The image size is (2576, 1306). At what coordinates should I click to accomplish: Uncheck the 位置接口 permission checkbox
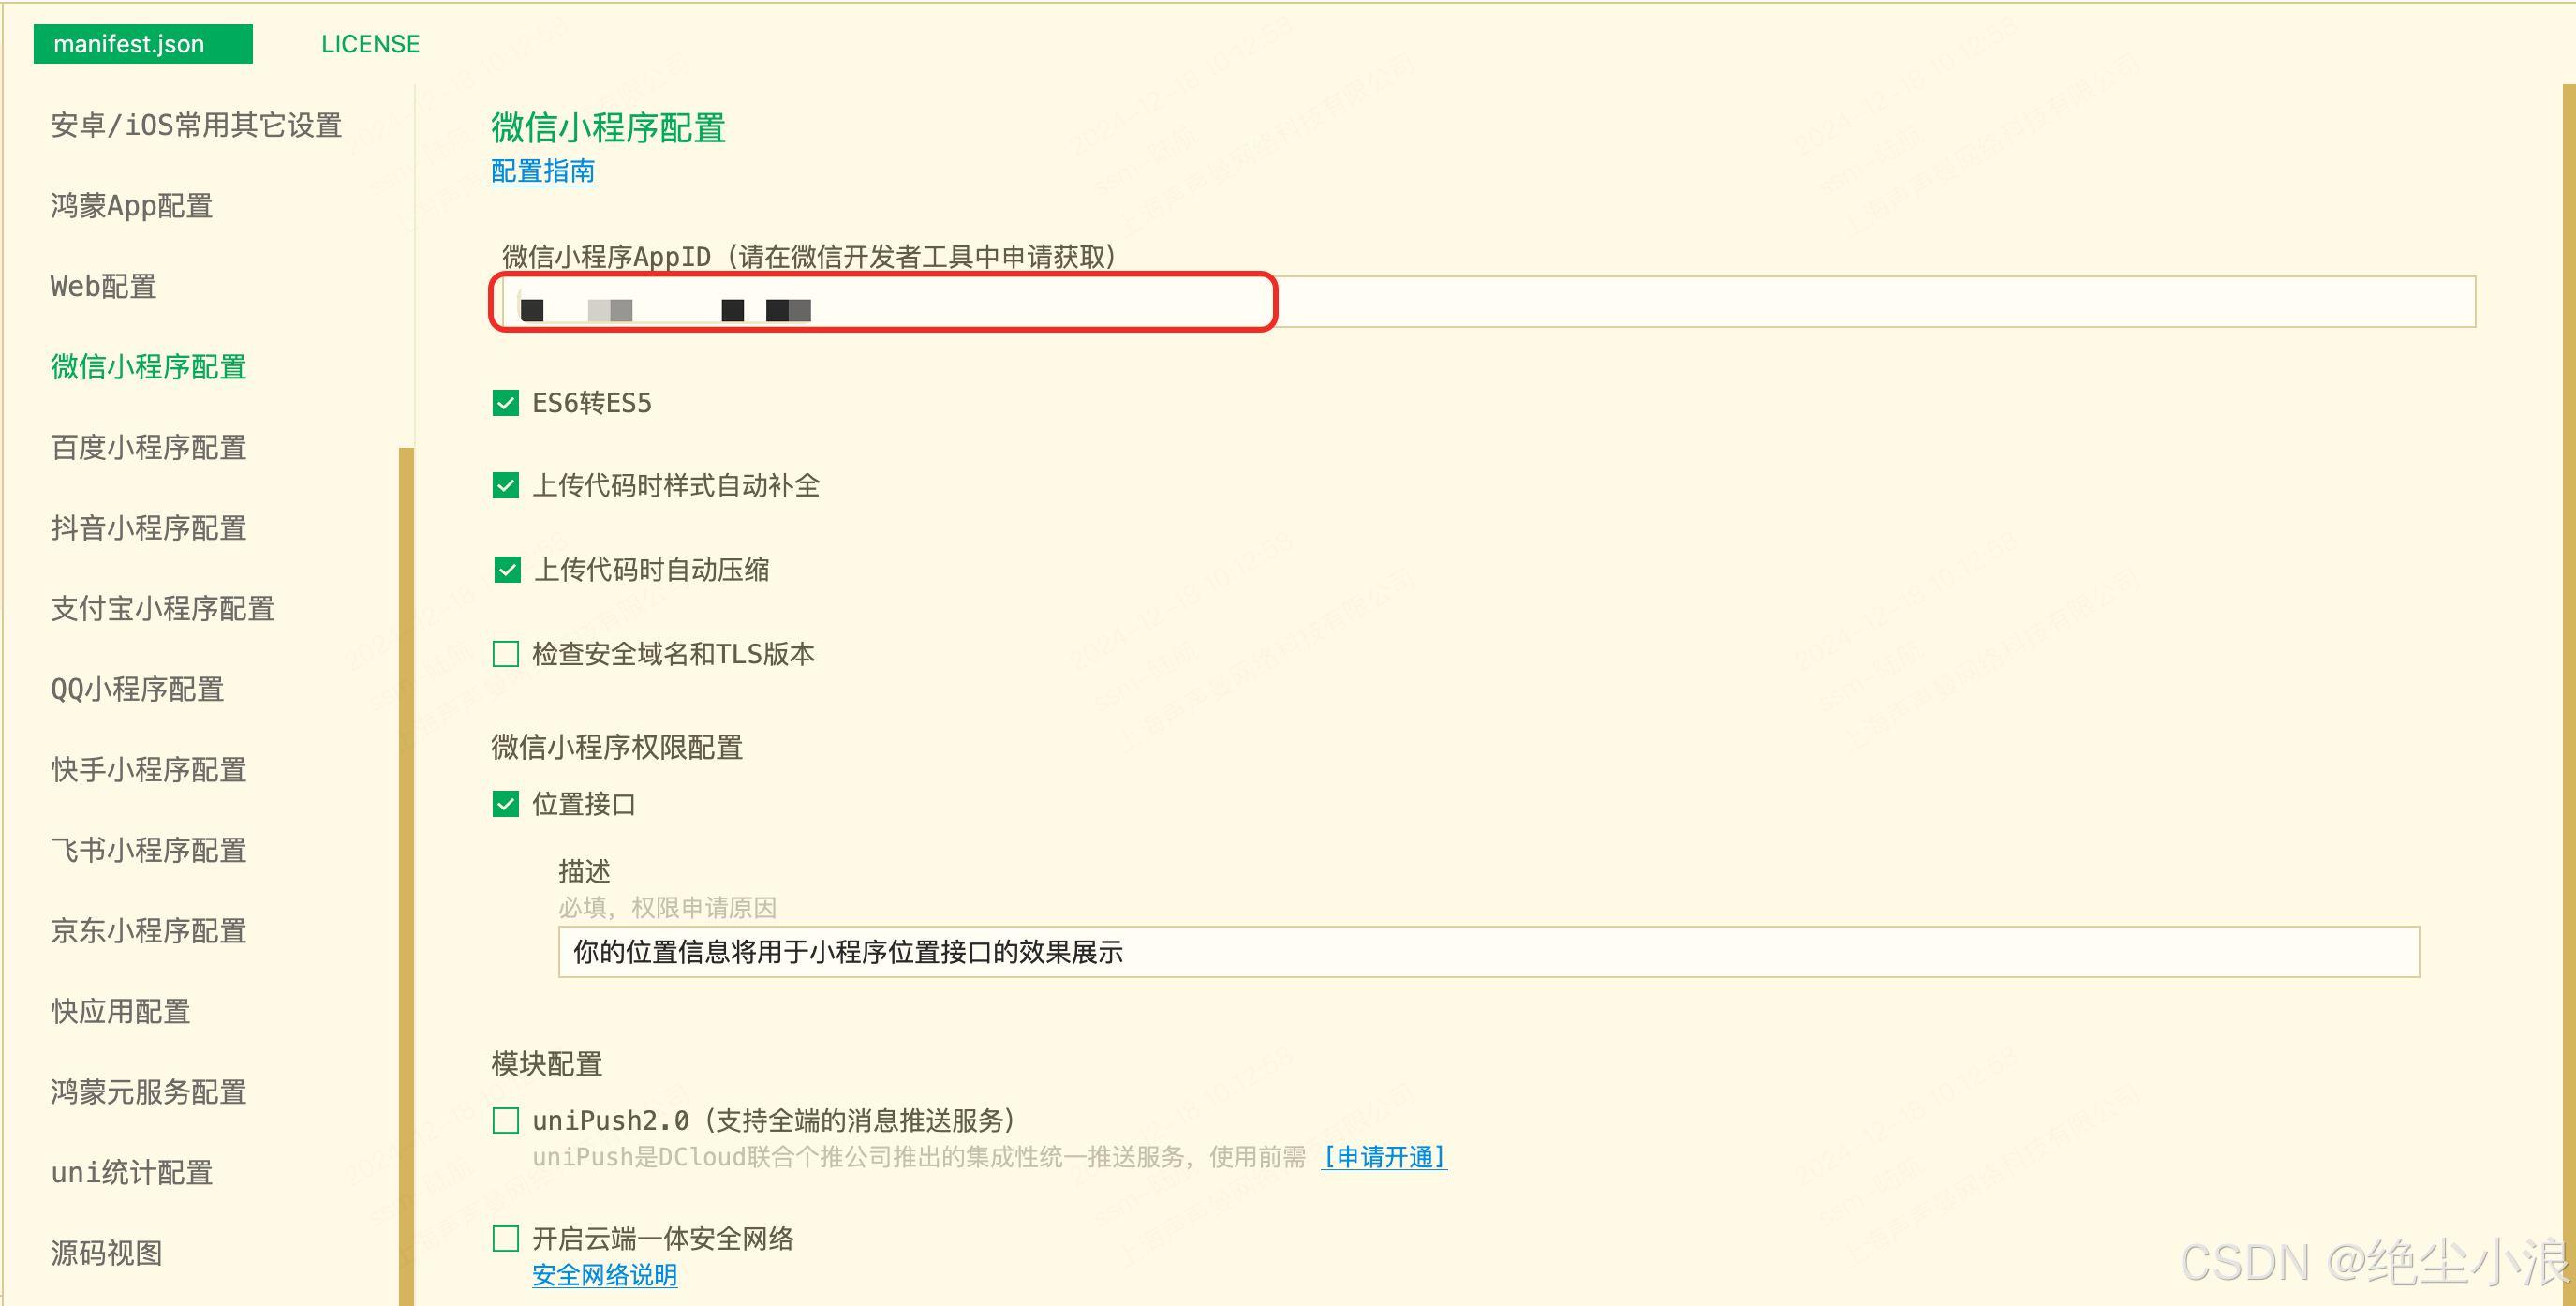click(506, 804)
